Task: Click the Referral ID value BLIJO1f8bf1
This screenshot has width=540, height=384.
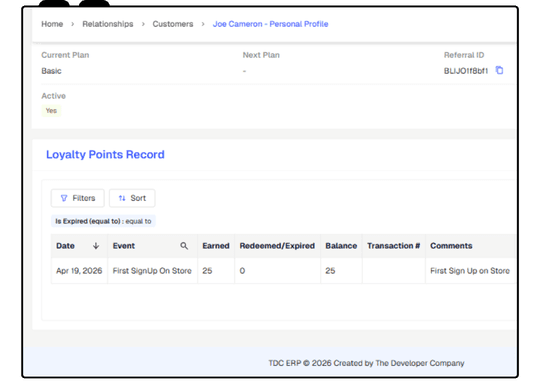Action: pyautogui.click(x=466, y=71)
